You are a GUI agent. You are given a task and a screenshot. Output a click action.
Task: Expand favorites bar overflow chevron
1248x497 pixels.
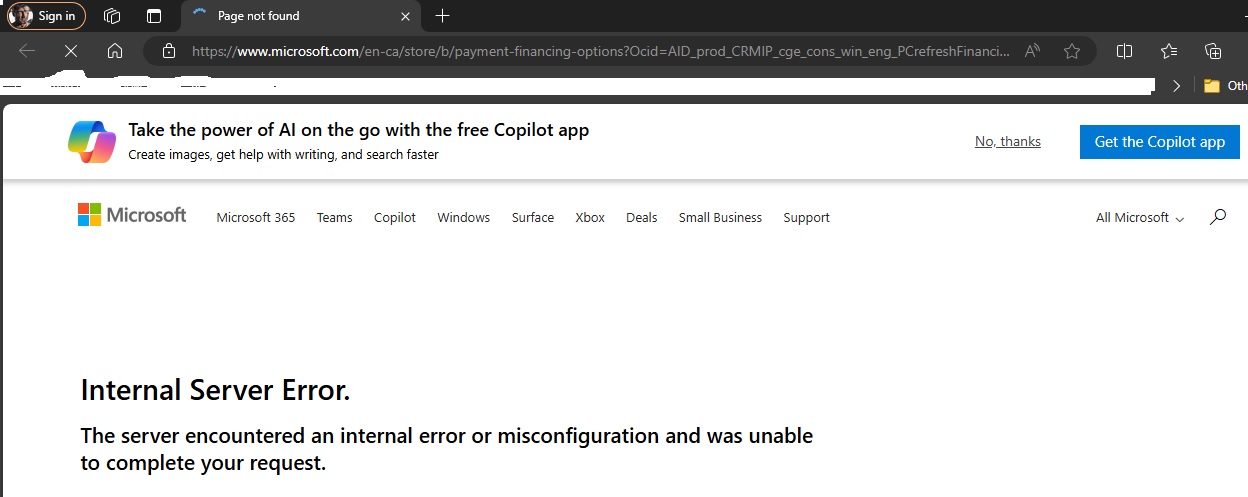click(x=1177, y=86)
